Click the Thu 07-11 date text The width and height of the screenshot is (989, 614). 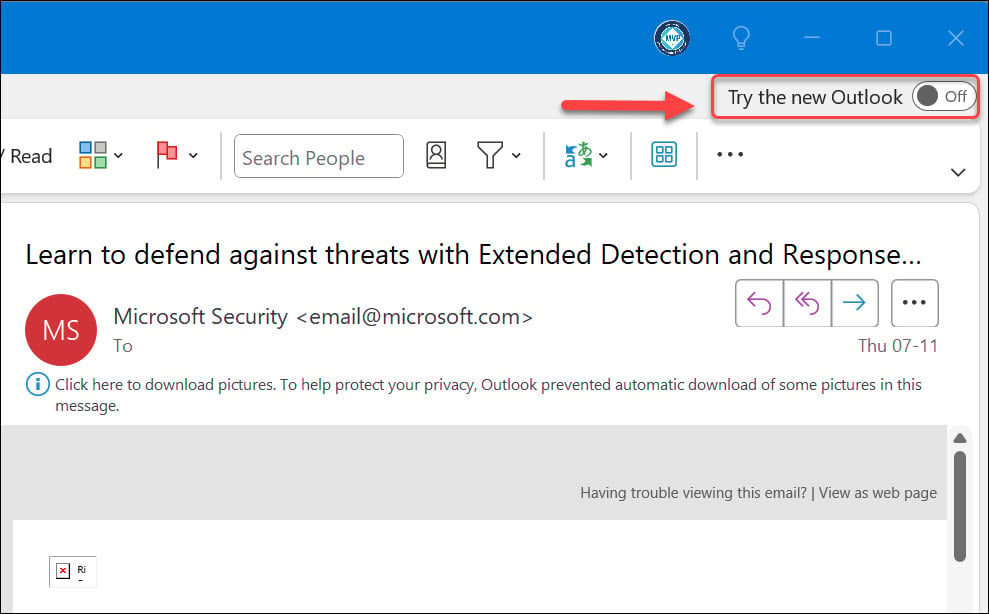click(x=898, y=346)
